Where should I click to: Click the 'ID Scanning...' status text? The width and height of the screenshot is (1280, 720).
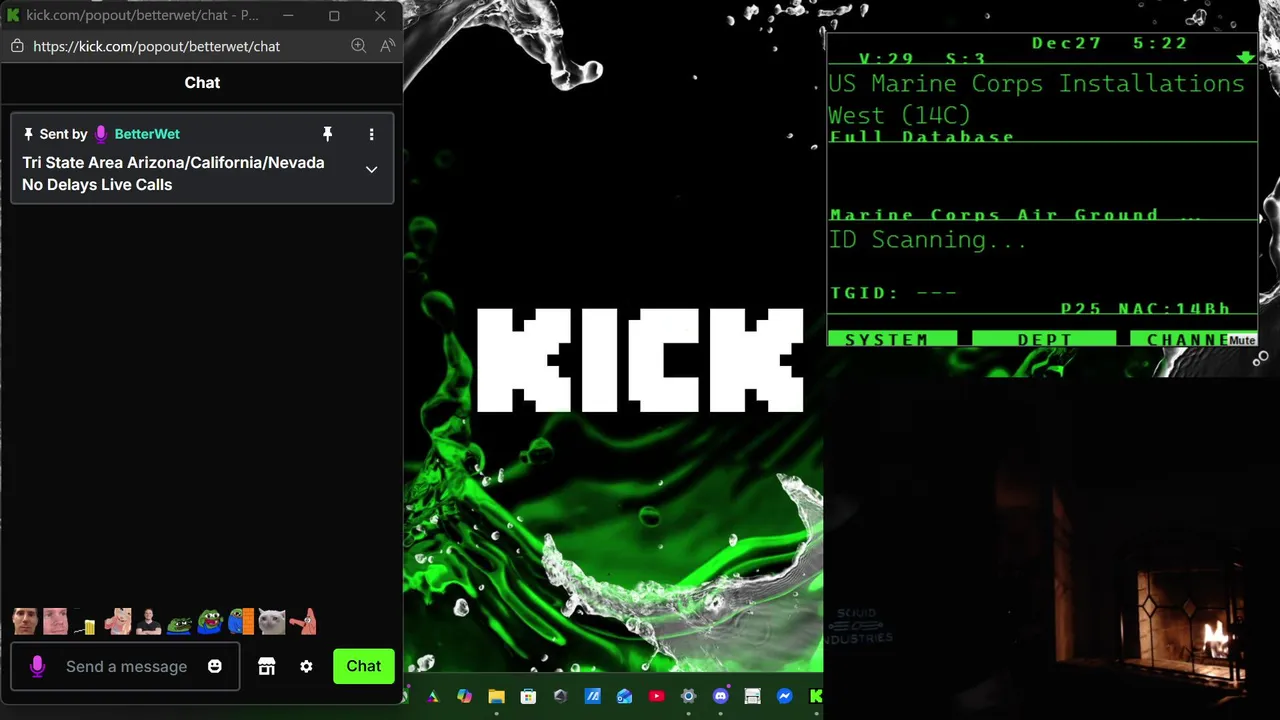tap(928, 240)
